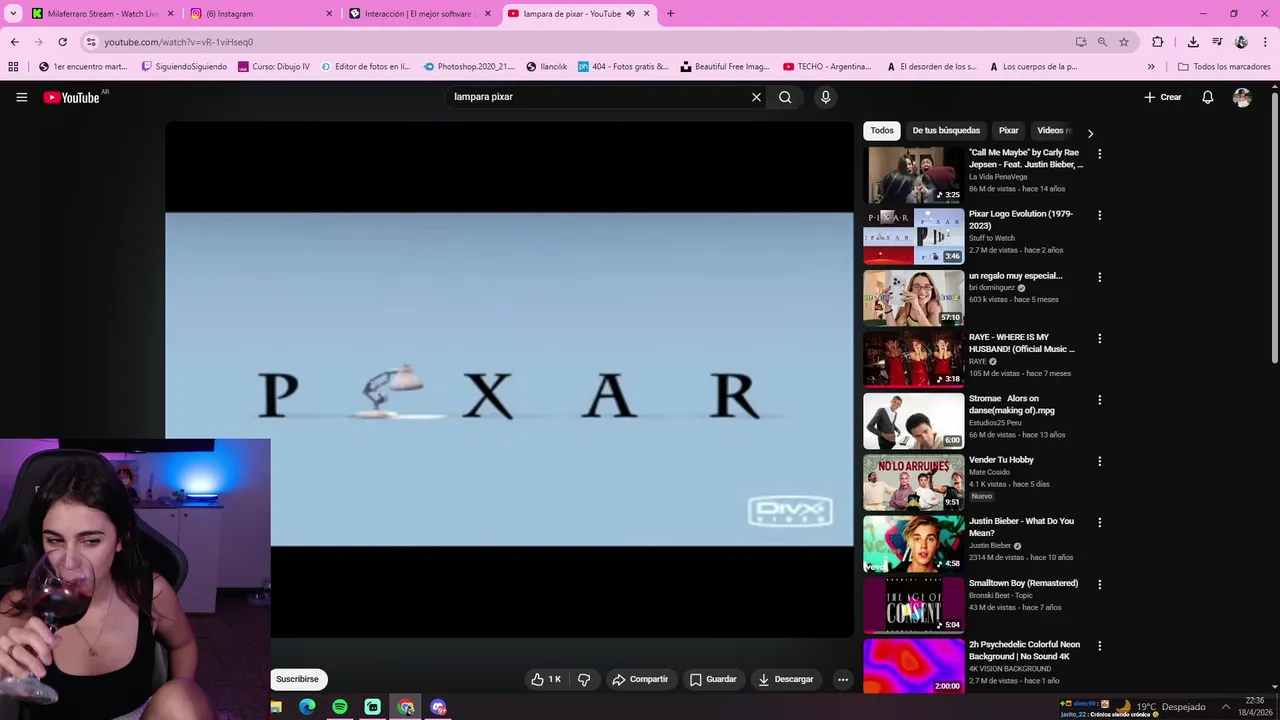This screenshot has width=1280, height=720.
Task: Show hidden system tray icons
Action: coord(1226,707)
